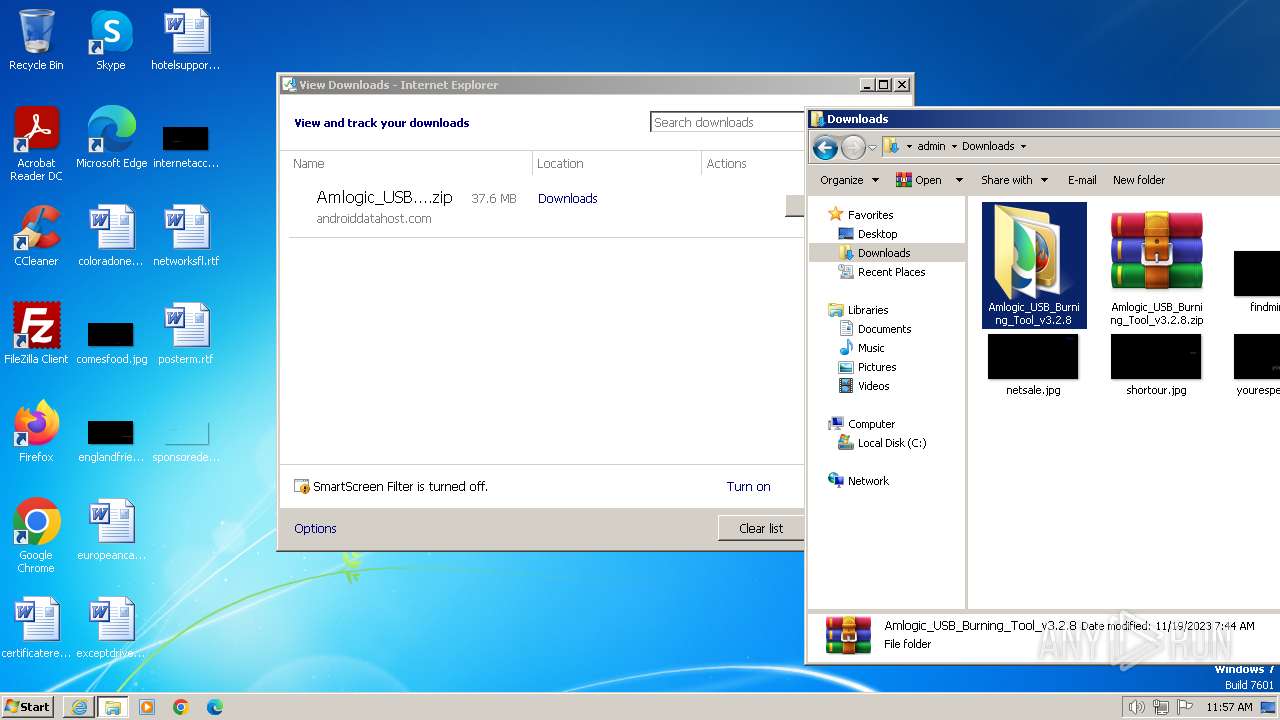The height and width of the screenshot is (720, 1280).
Task: Open the Recycle Bin desktop icon
Action: (36, 40)
